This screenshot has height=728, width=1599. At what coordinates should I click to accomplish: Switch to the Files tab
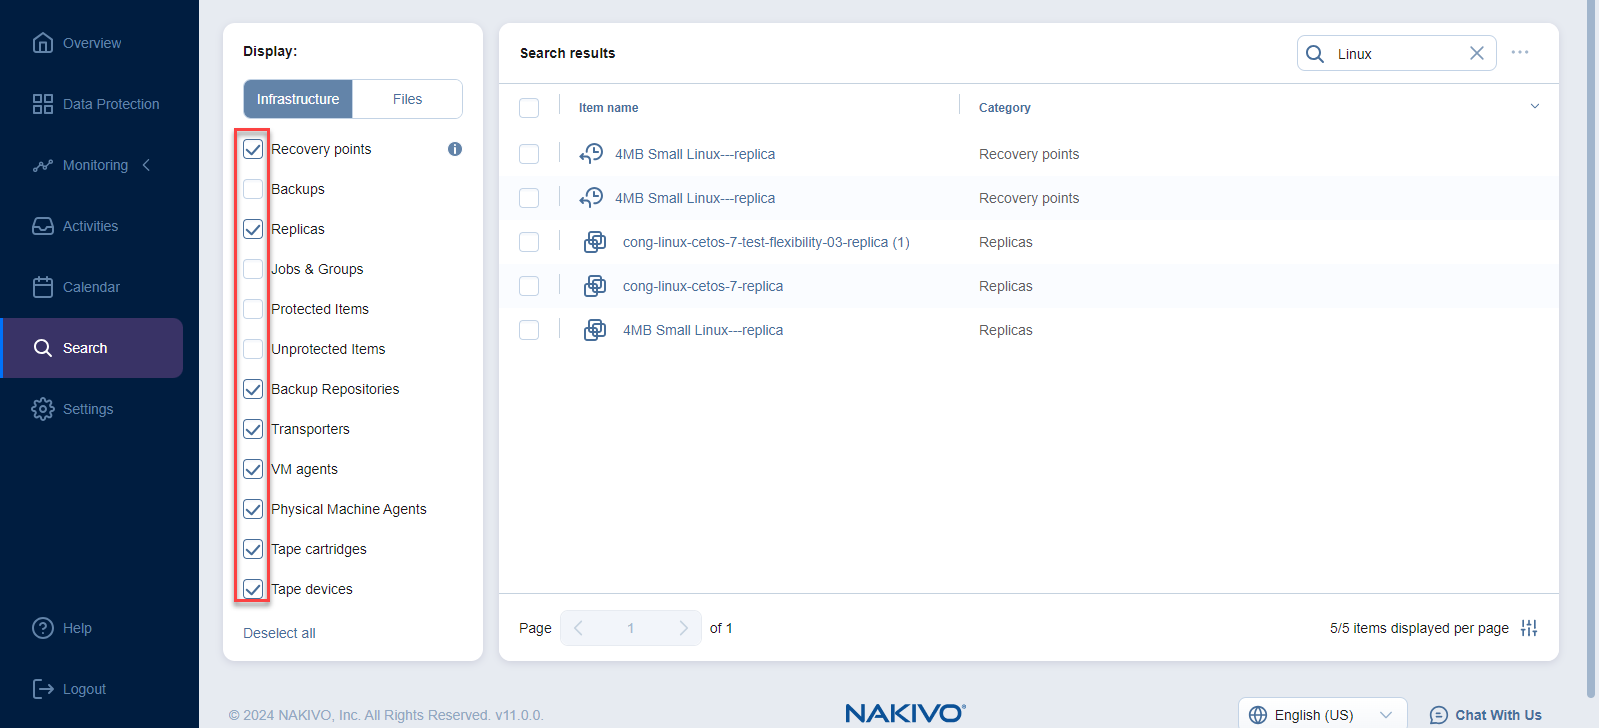coord(407,99)
